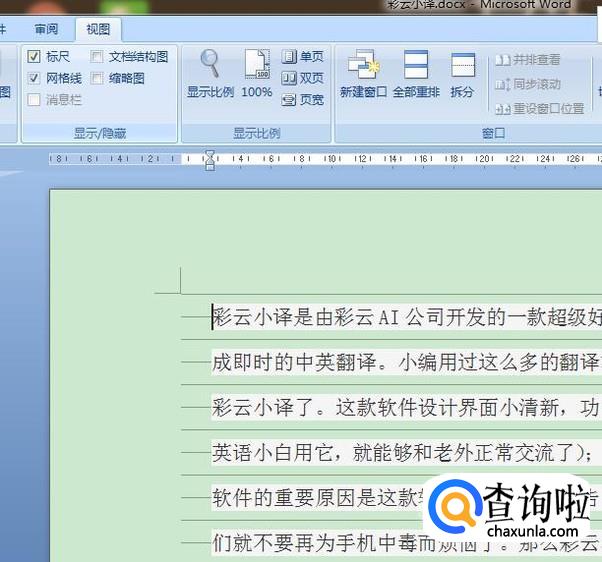Enable the 缩略图 thumbnails checkbox
The height and width of the screenshot is (562, 602).
pyautogui.click(x=97, y=78)
